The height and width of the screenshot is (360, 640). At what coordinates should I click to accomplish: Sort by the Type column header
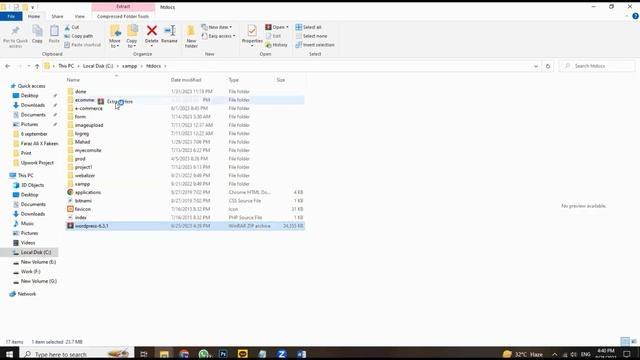pos(233,80)
